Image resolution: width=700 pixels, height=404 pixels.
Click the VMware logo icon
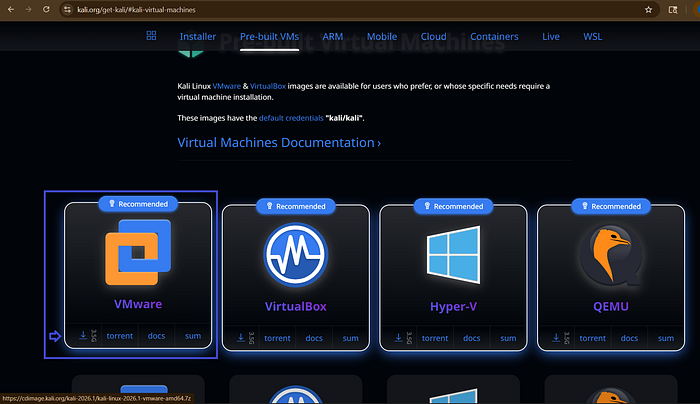click(x=138, y=252)
